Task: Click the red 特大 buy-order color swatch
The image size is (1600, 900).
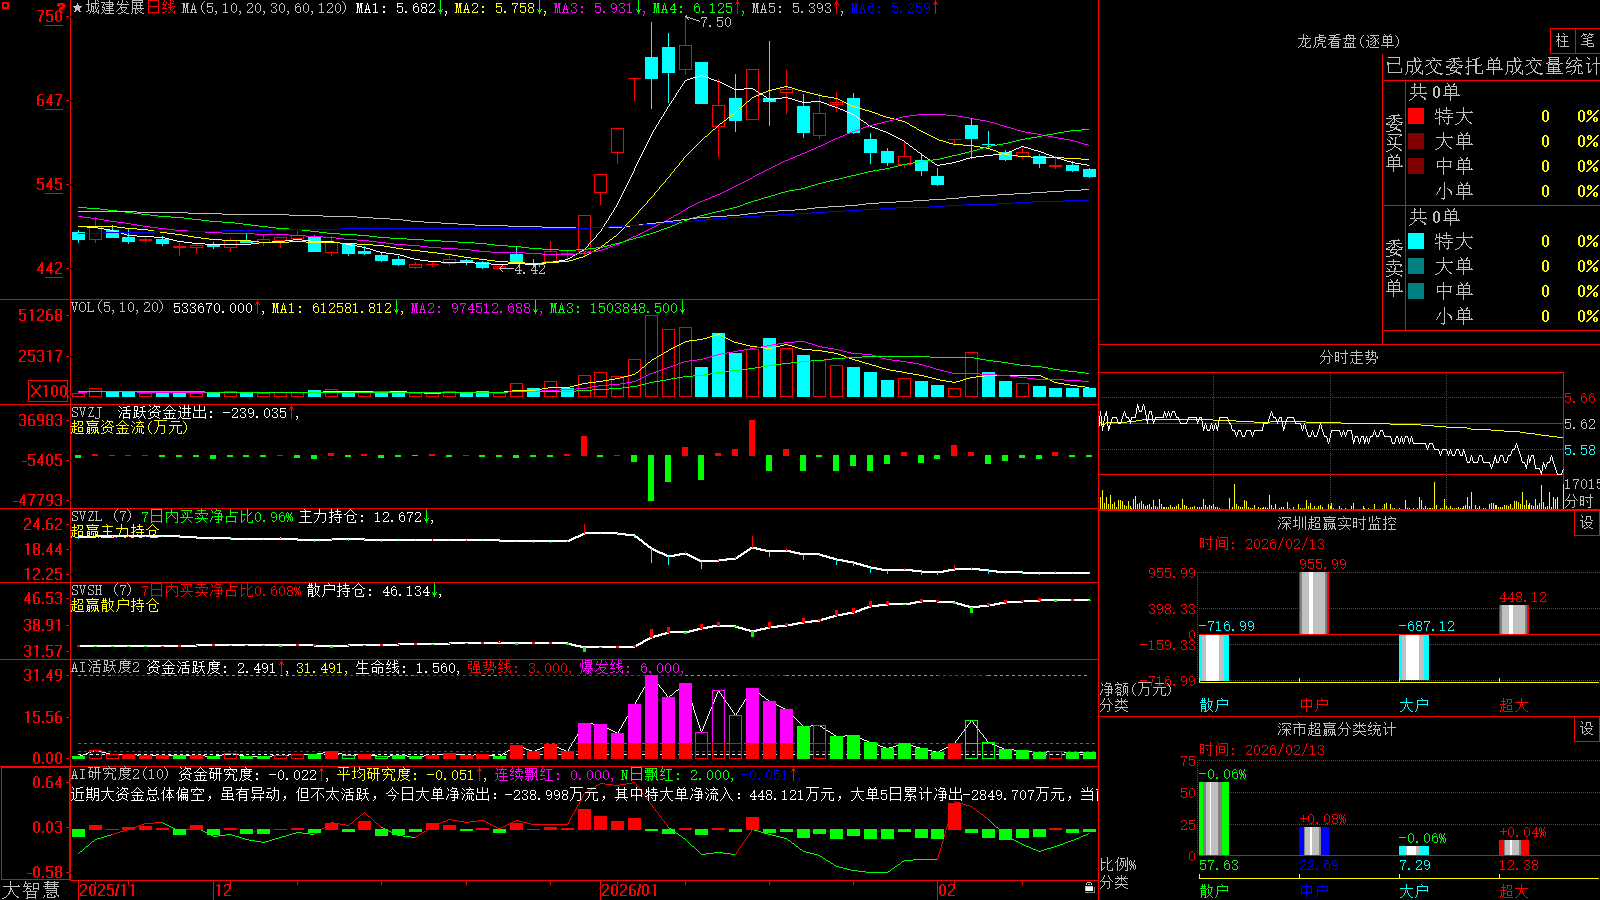Action: point(1416,116)
